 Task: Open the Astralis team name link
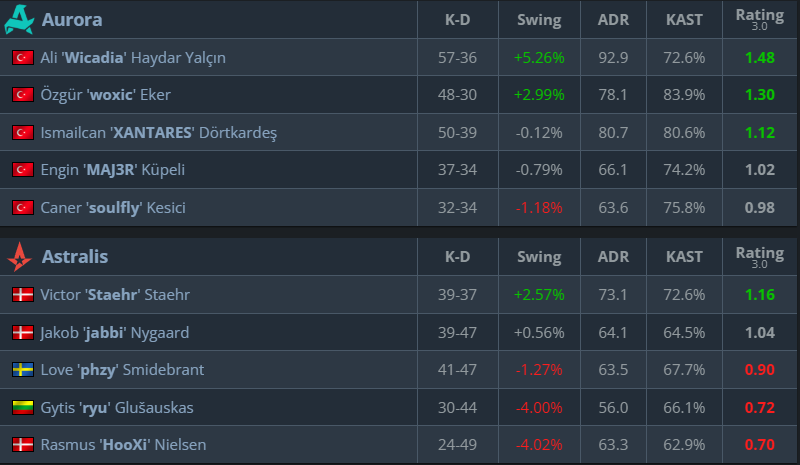click(x=75, y=257)
